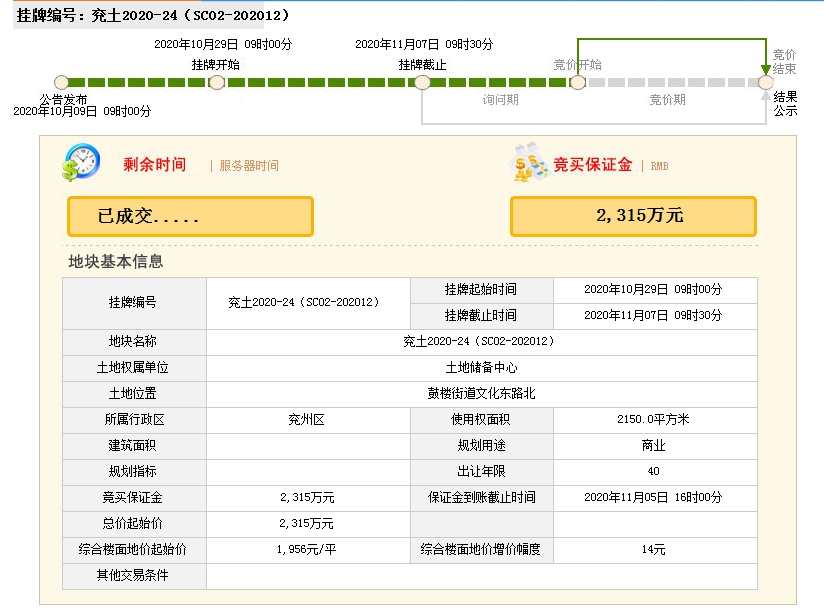Select the 公告发布 timeline circle
The width and height of the screenshot is (829, 610).
click(62, 82)
